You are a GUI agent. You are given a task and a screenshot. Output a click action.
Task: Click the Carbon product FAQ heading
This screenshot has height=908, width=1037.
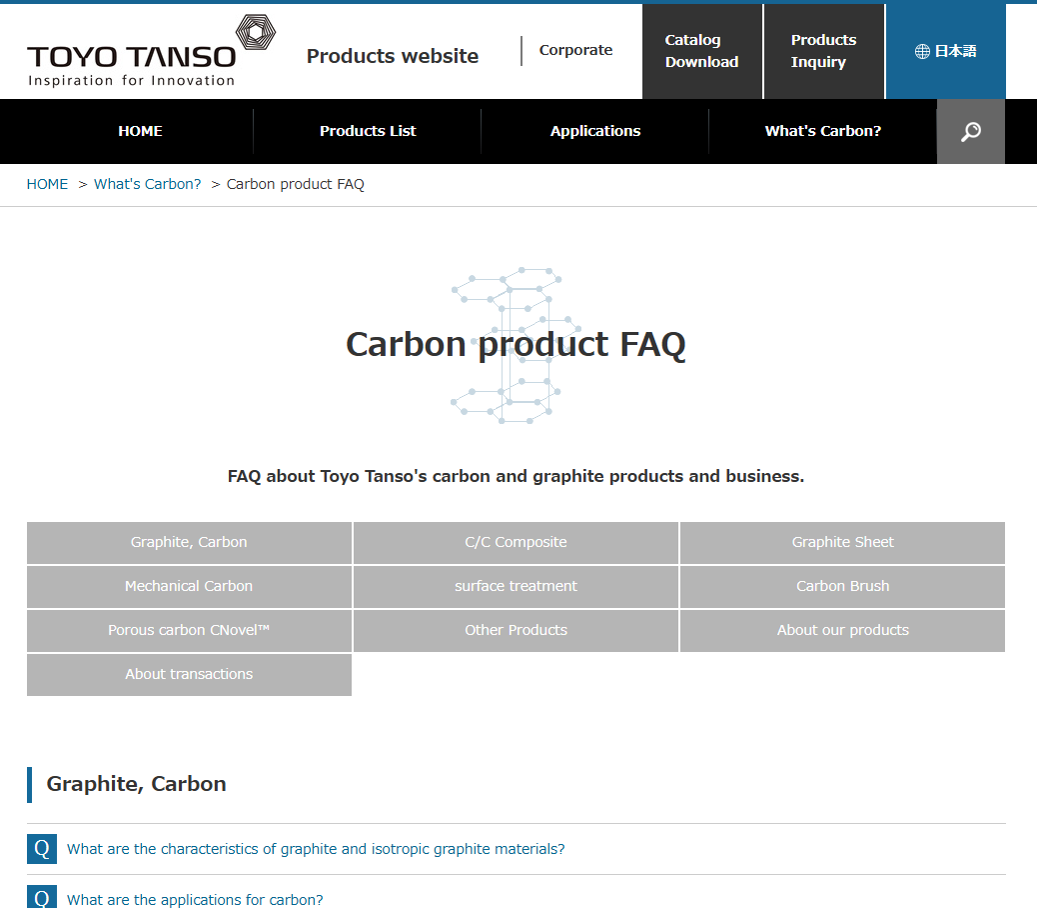tap(516, 345)
